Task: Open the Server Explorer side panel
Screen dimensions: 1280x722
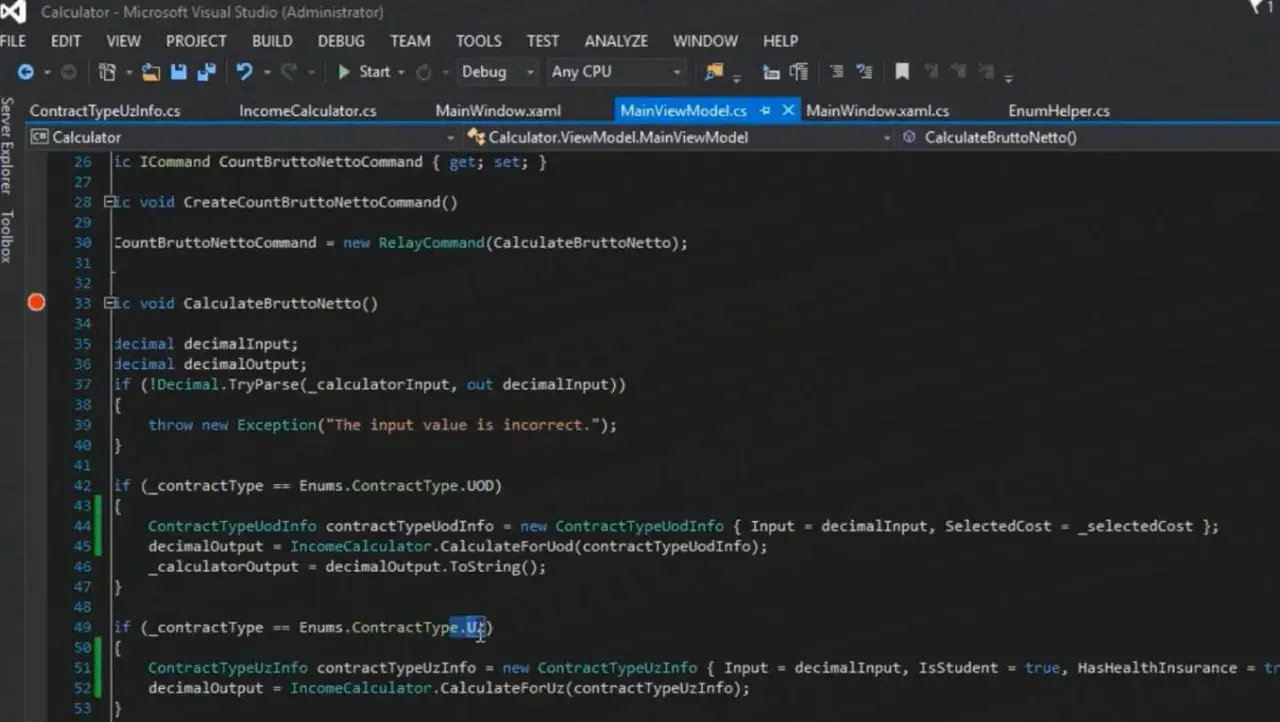Action: click(7, 145)
